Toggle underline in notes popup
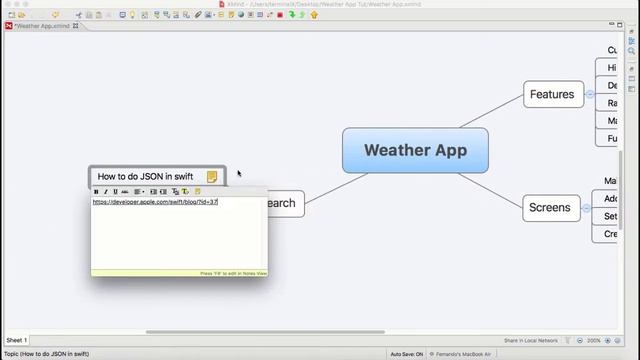The height and width of the screenshot is (360, 640). click(115, 191)
